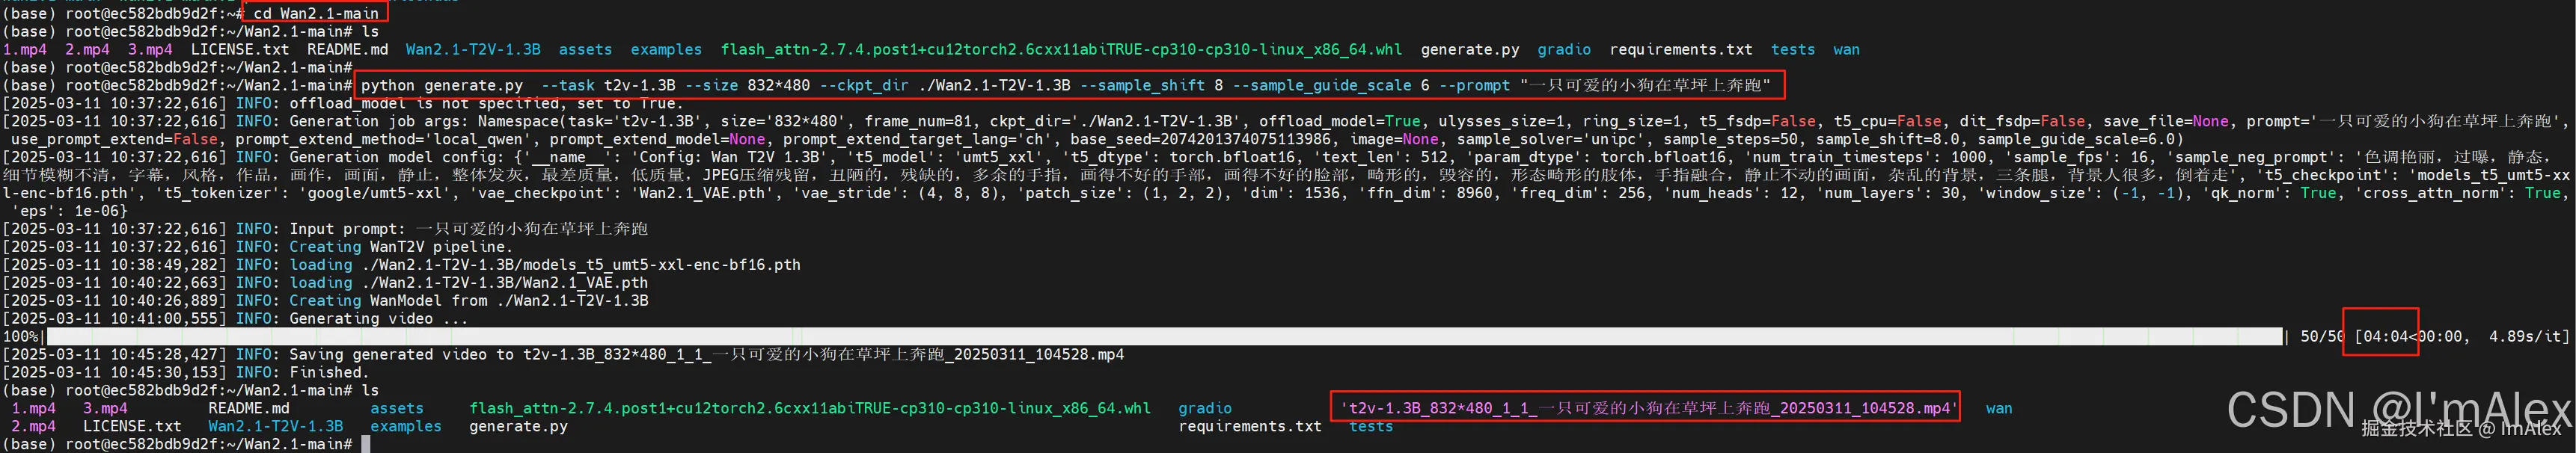Click the '04:04<00:00' elapsed time
This screenshot has width=2576, height=453.
2412,337
